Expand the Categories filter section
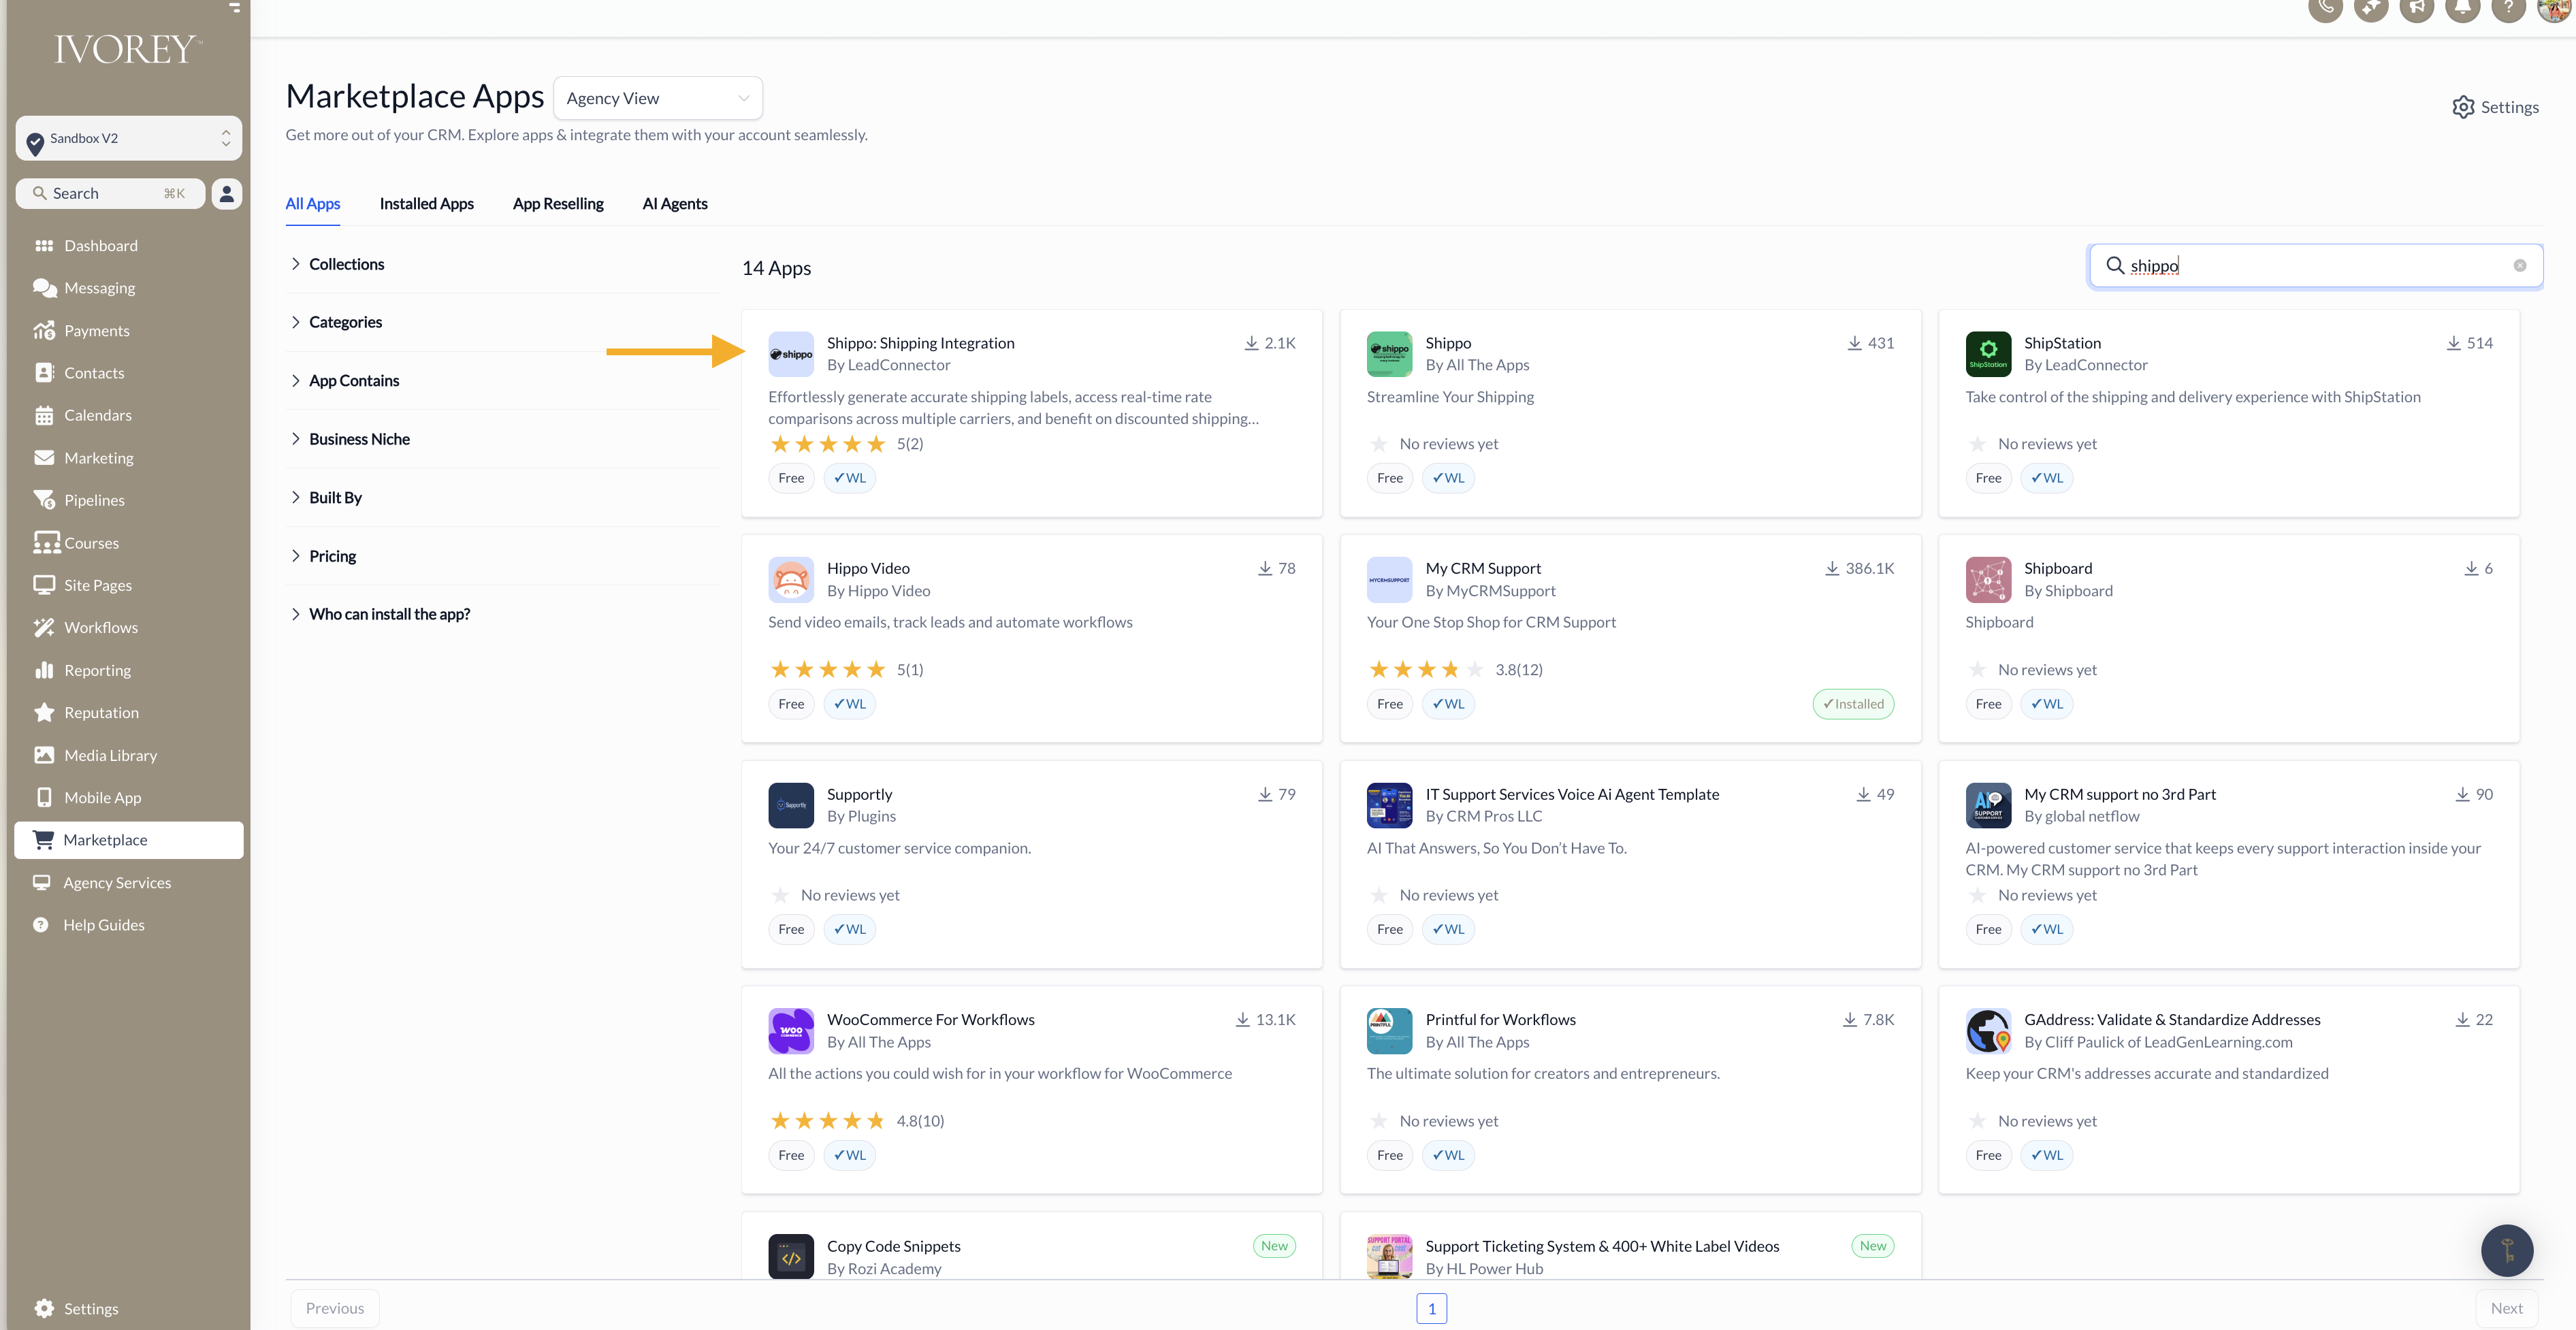The image size is (2576, 1330). pos(345,322)
